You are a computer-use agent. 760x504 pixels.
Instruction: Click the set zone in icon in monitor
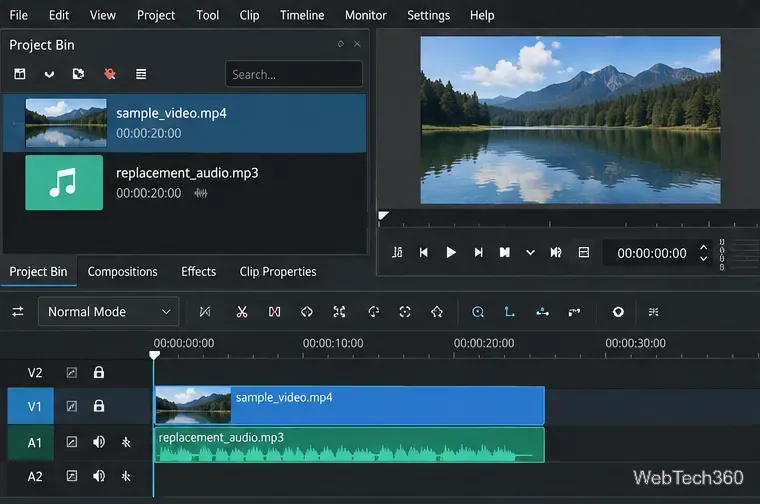pyautogui.click(x=397, y=252)
